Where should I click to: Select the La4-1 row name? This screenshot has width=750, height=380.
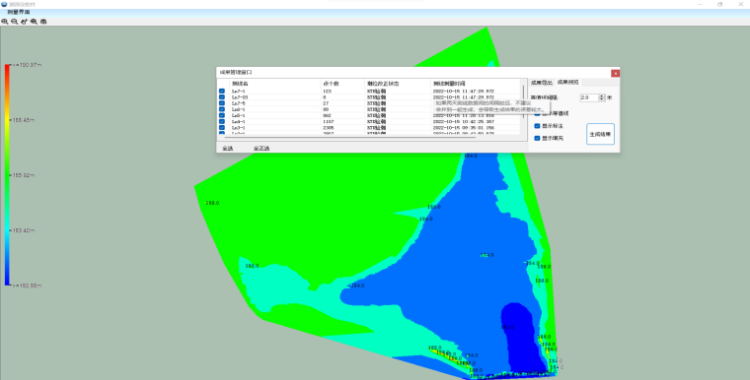coord(238,122)
